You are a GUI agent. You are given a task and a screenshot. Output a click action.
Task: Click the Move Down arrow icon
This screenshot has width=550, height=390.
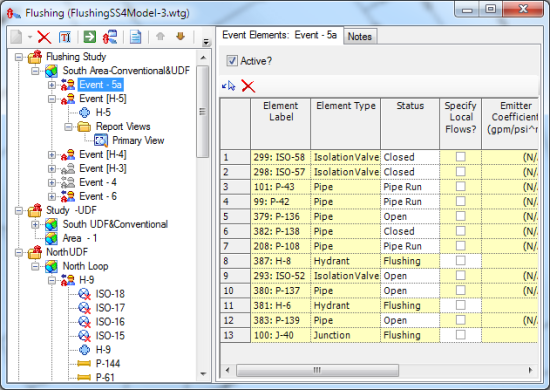180,36
